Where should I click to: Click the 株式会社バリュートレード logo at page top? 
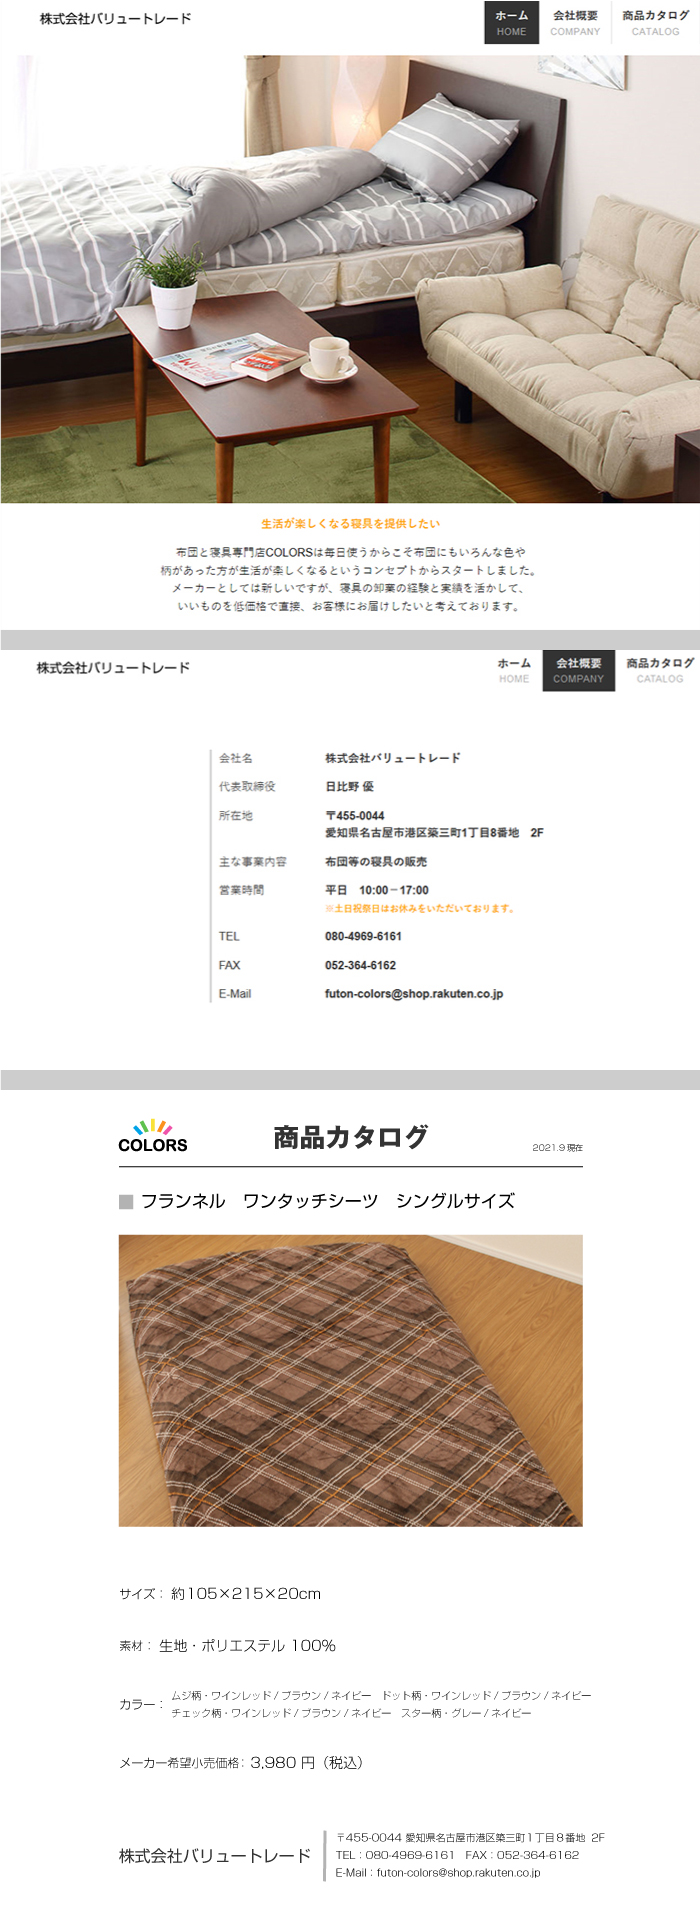(115, 18)
